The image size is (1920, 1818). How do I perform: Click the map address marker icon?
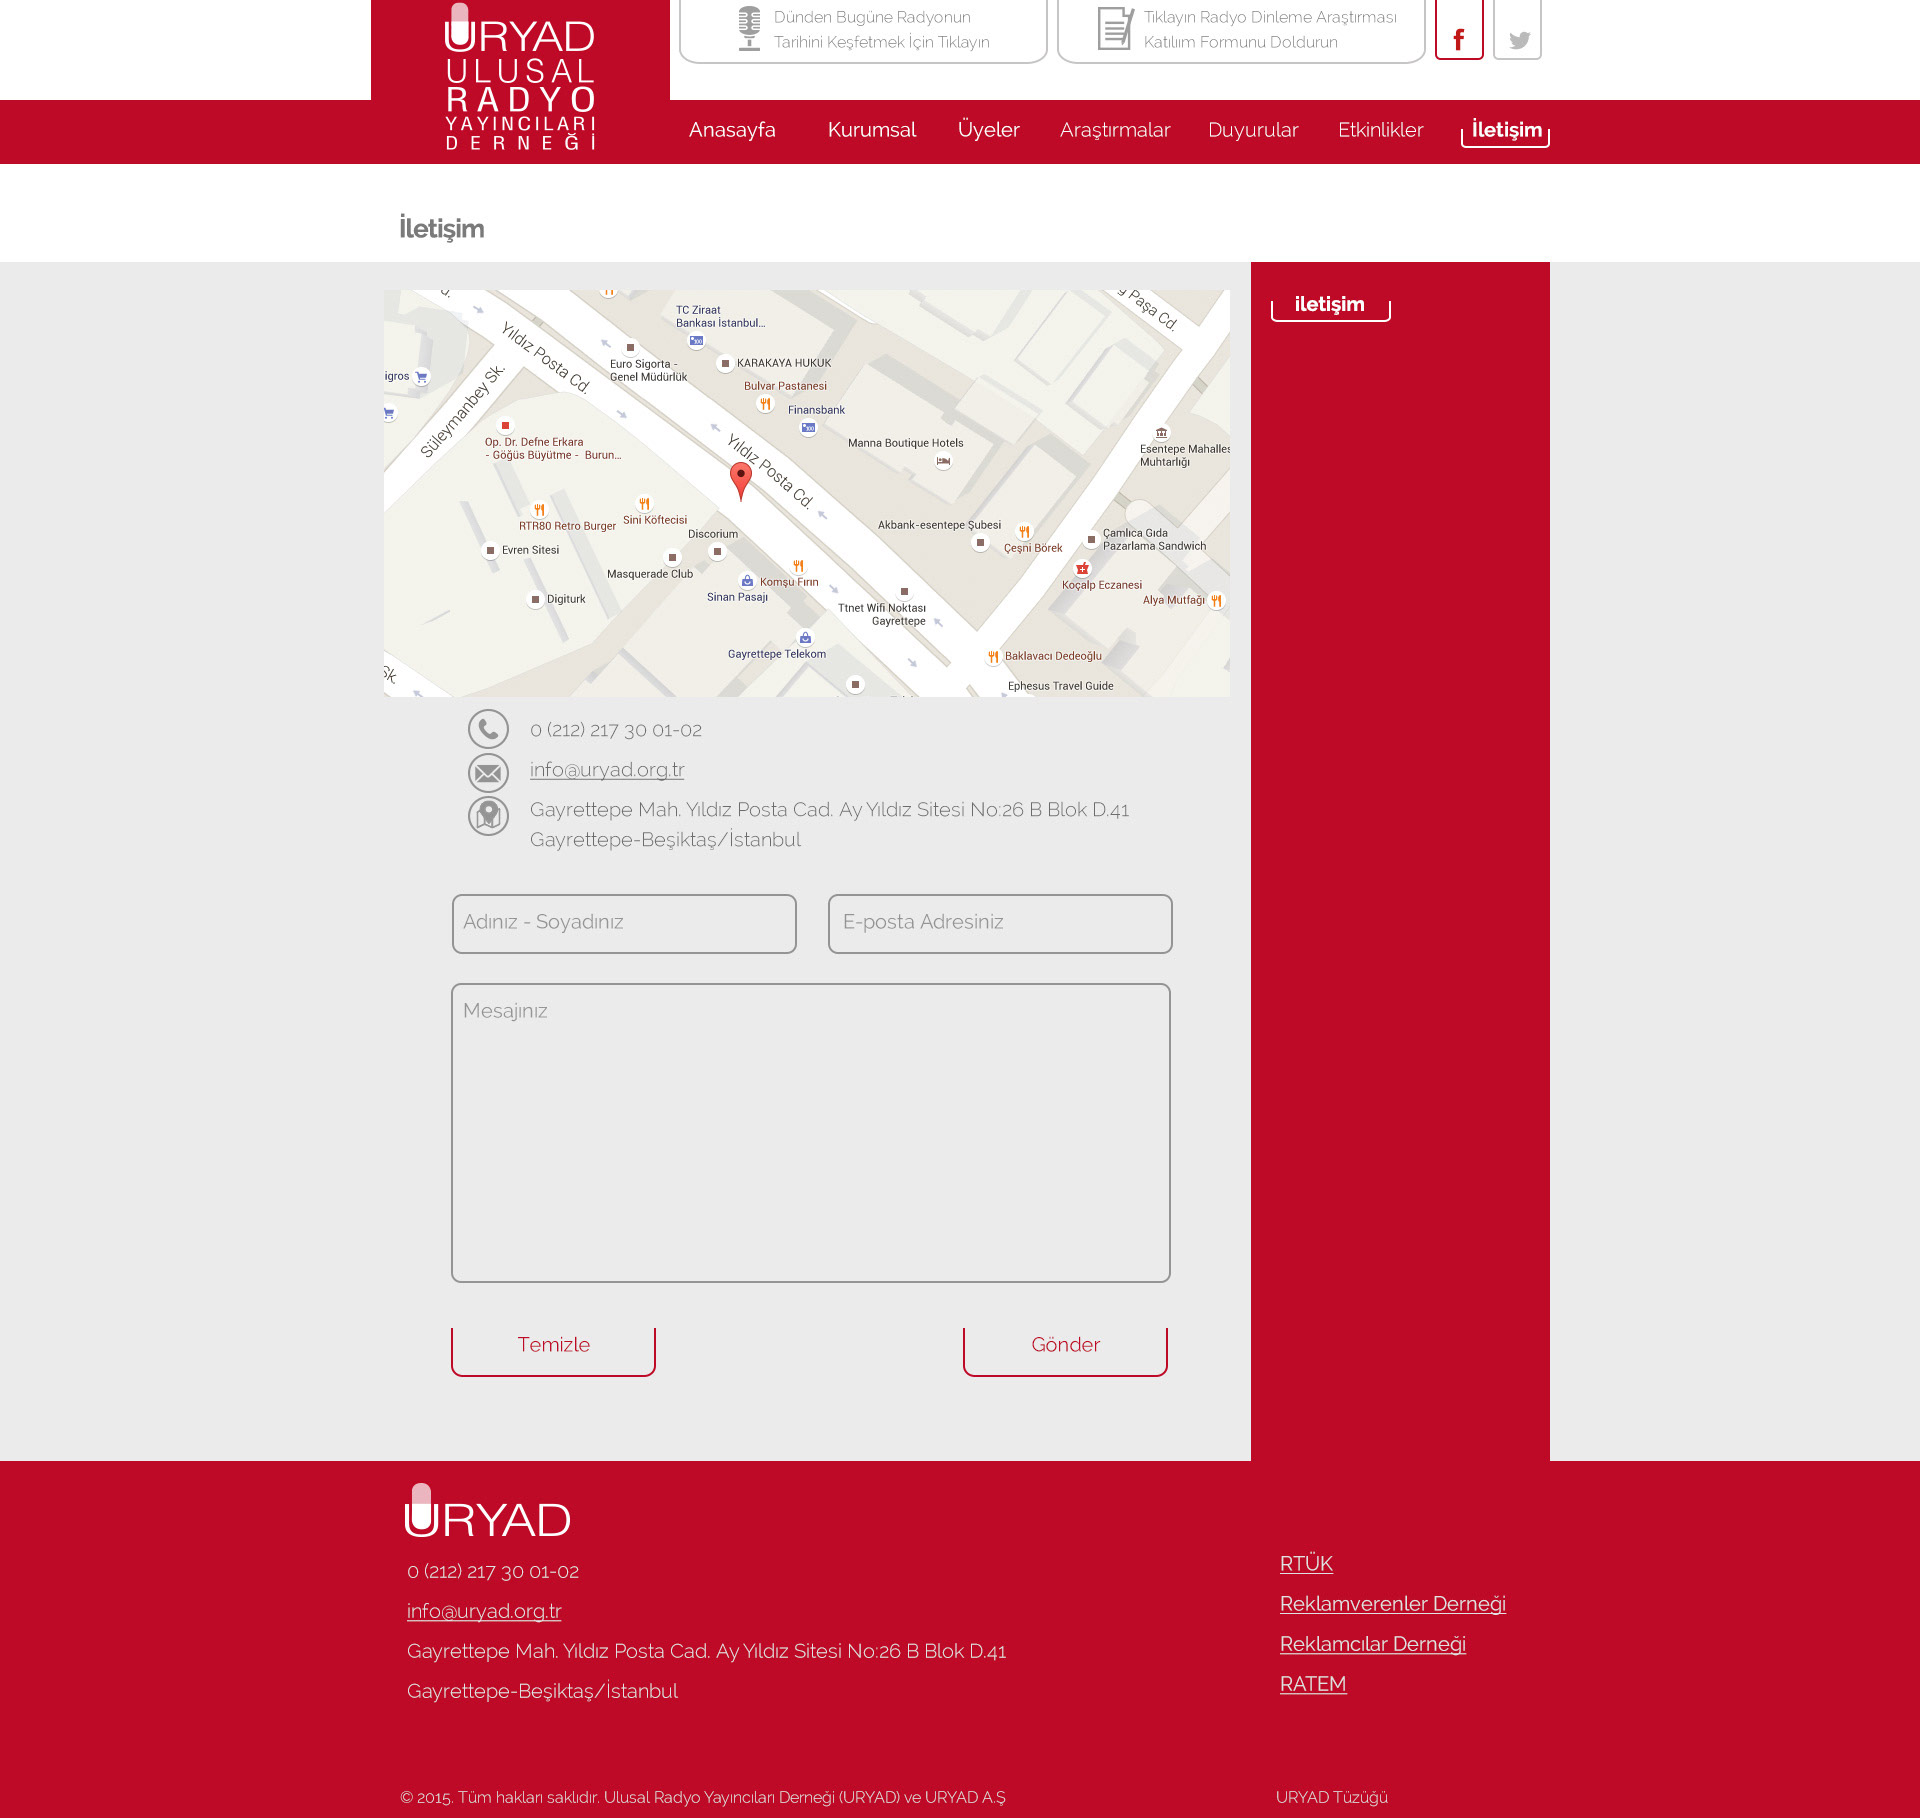pos(488,816)
